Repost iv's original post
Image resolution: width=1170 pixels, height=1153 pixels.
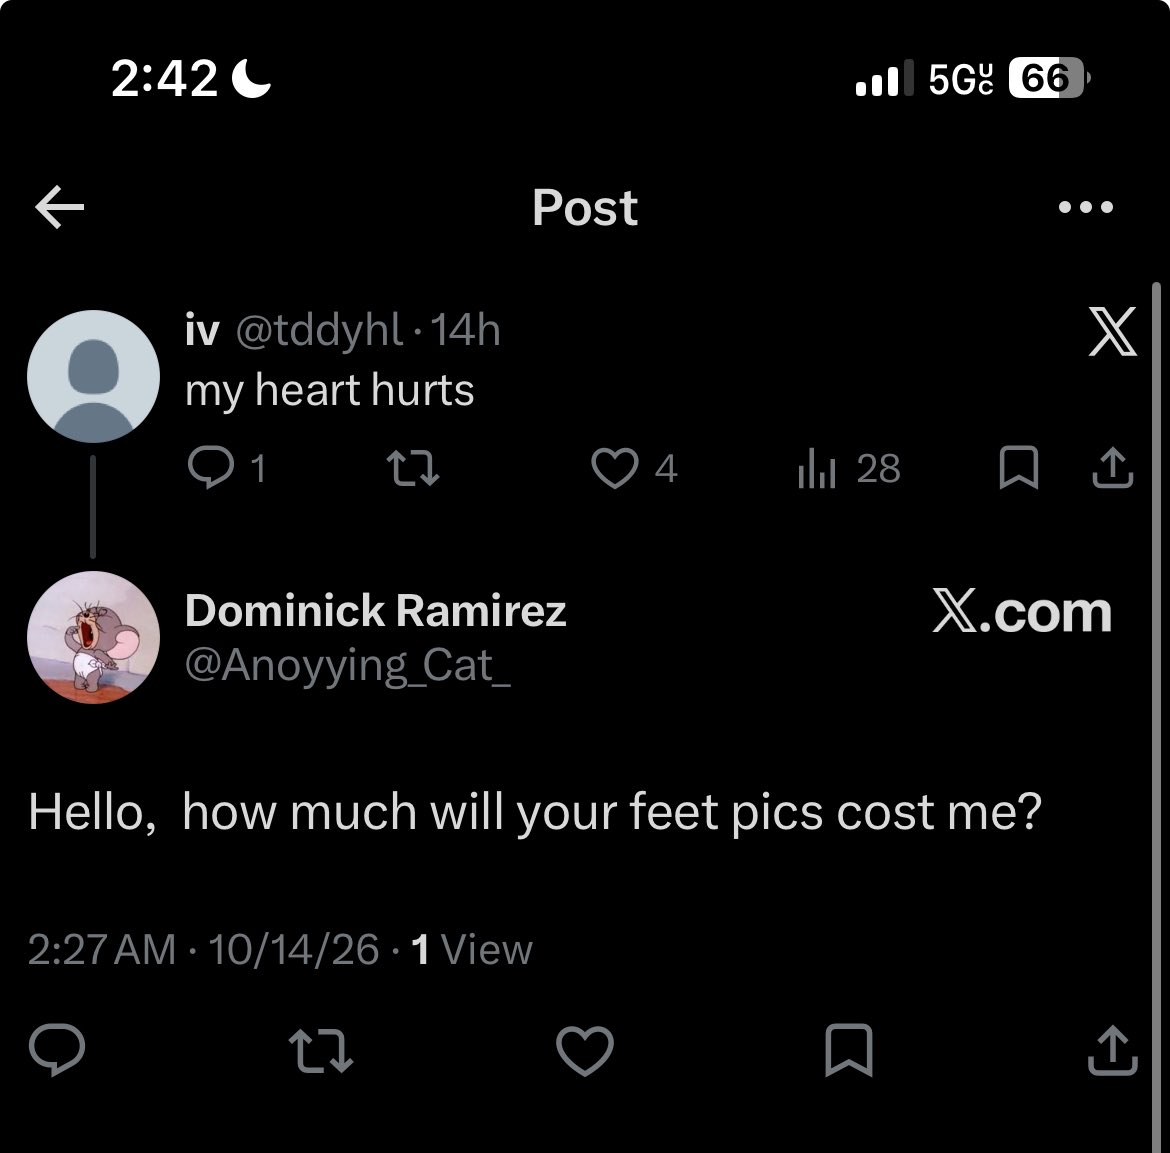coord(413,469)
